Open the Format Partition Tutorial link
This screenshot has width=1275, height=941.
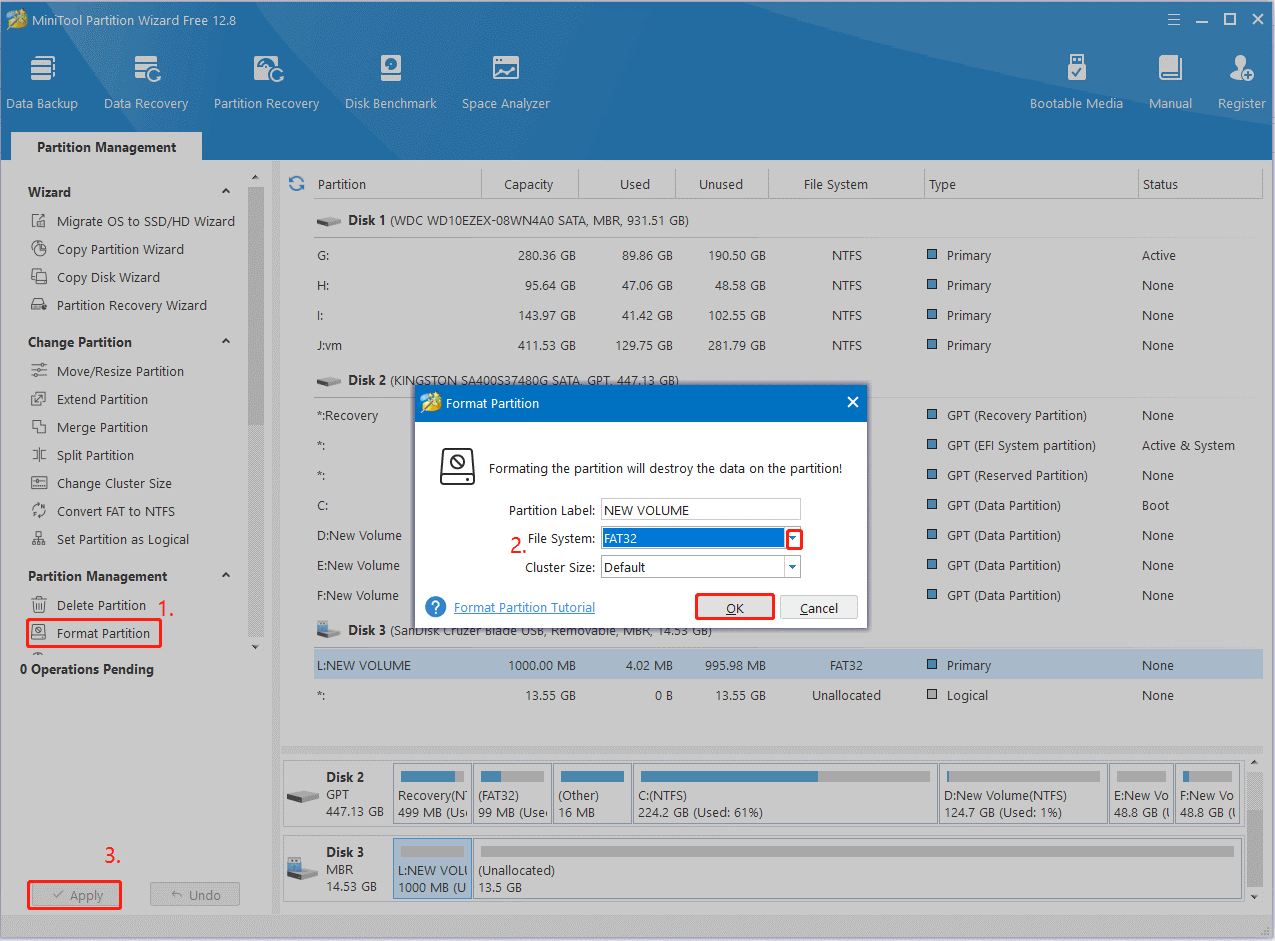[x=524, y=607]
